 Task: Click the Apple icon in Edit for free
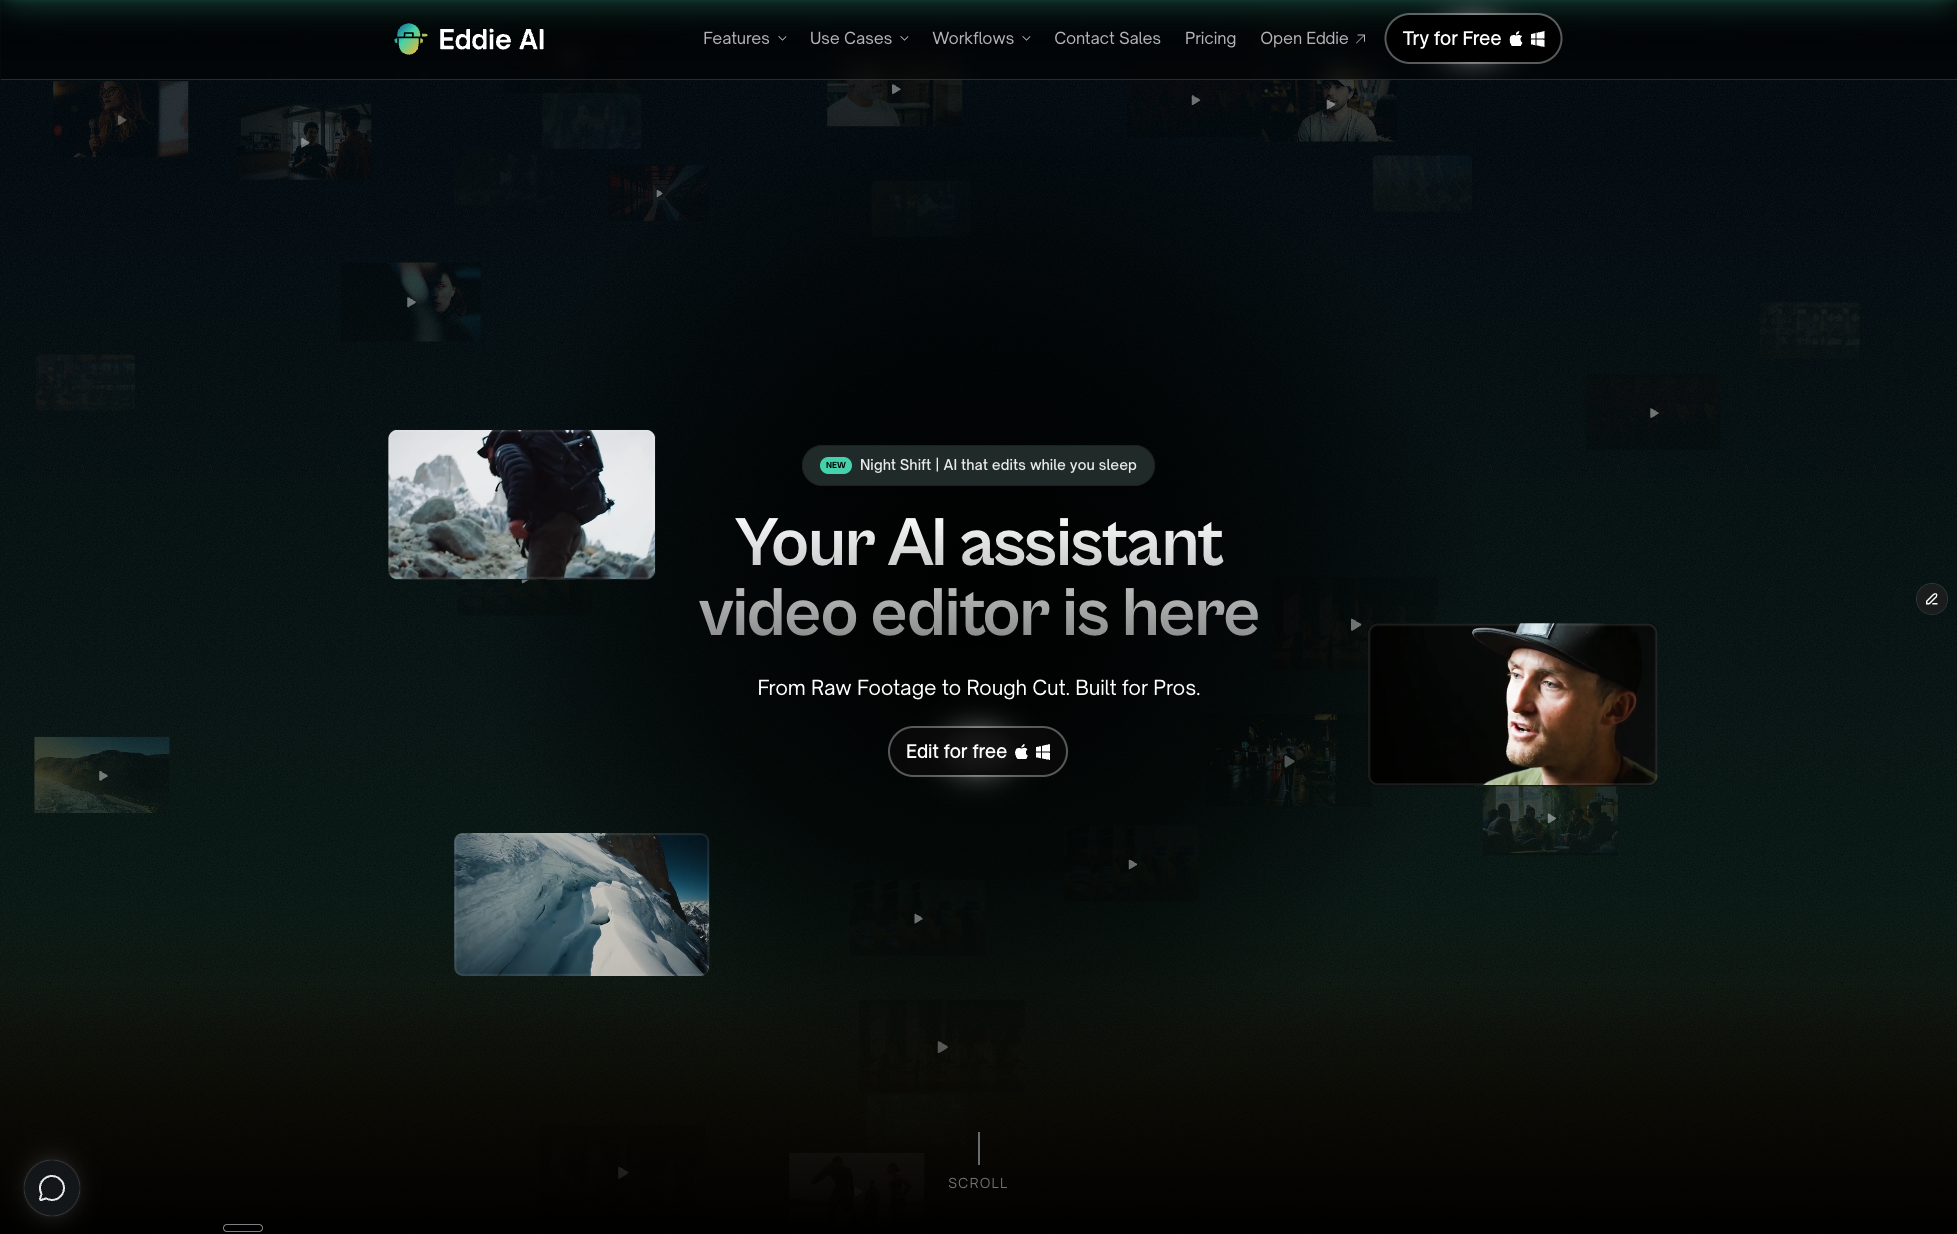(x=1021, y=752)
